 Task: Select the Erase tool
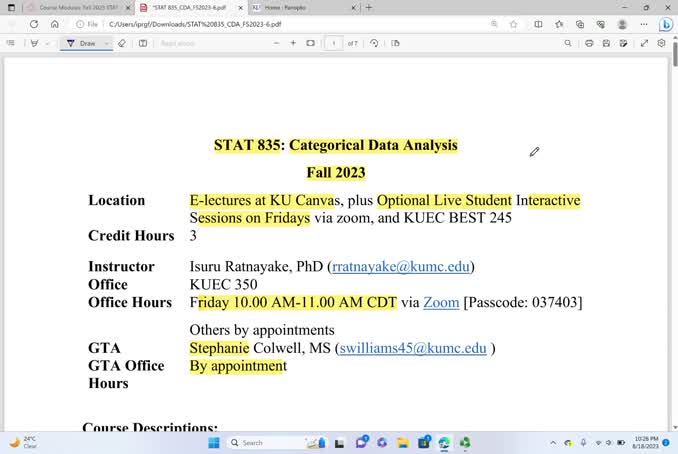tap(122, 43)
